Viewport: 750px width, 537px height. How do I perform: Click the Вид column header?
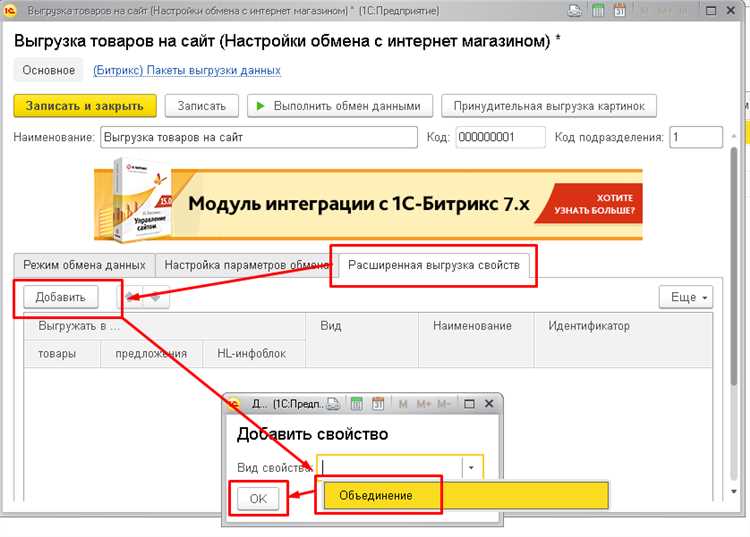362,340
